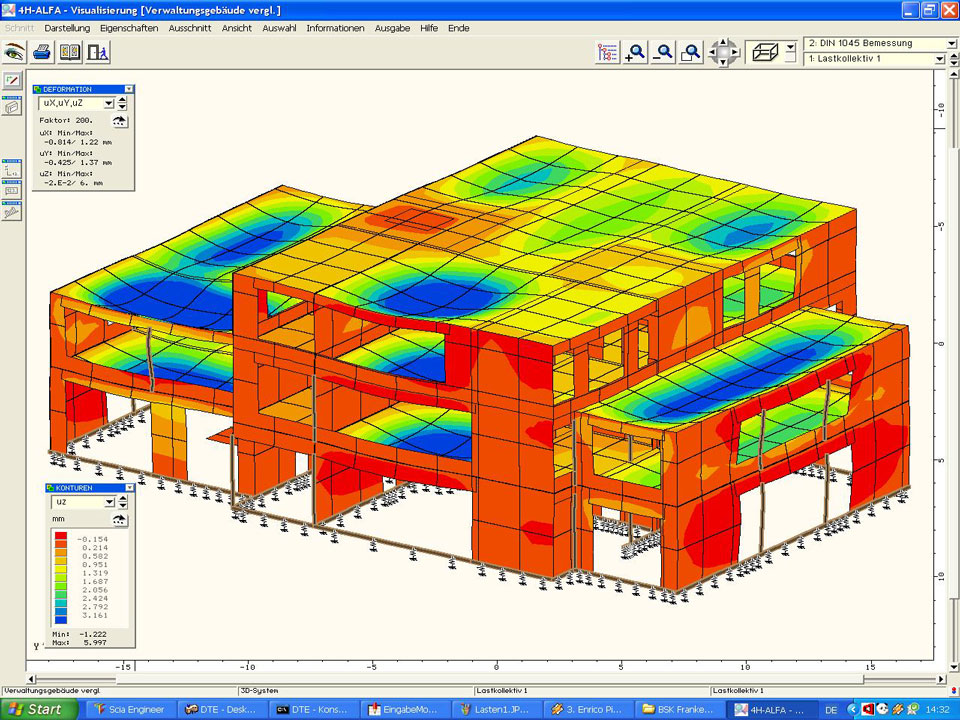
Task: Open the Informationen menu
Action: [335, 28]
